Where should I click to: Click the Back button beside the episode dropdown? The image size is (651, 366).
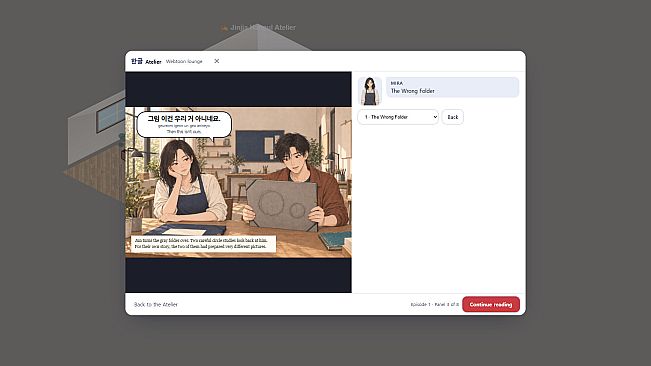click(453, 117)
